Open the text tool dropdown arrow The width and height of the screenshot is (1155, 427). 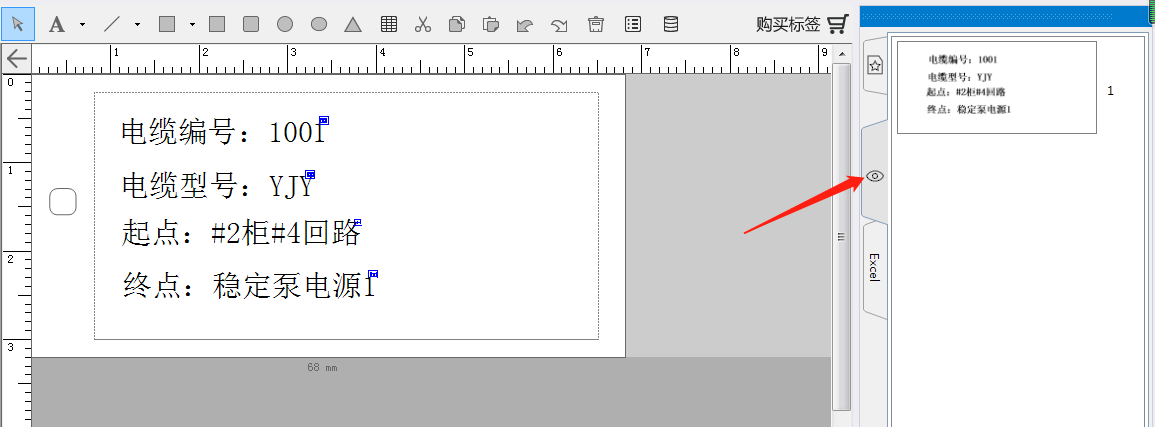82,23
